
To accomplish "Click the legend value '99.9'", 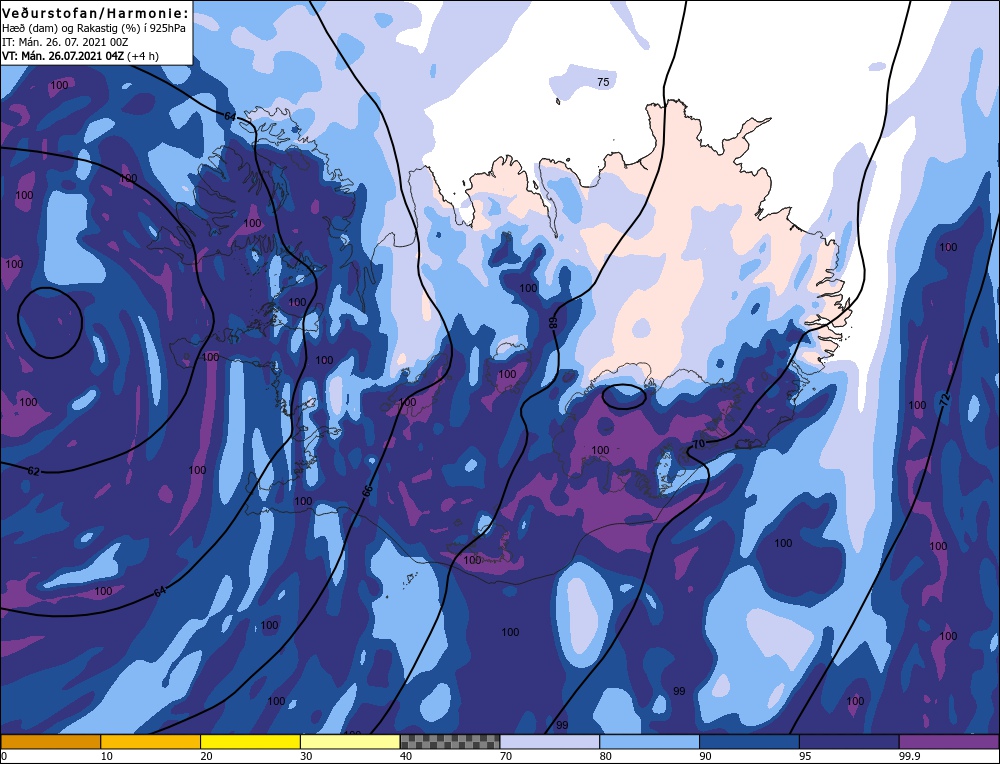I will pyautogui.click(x=909, y=756).
